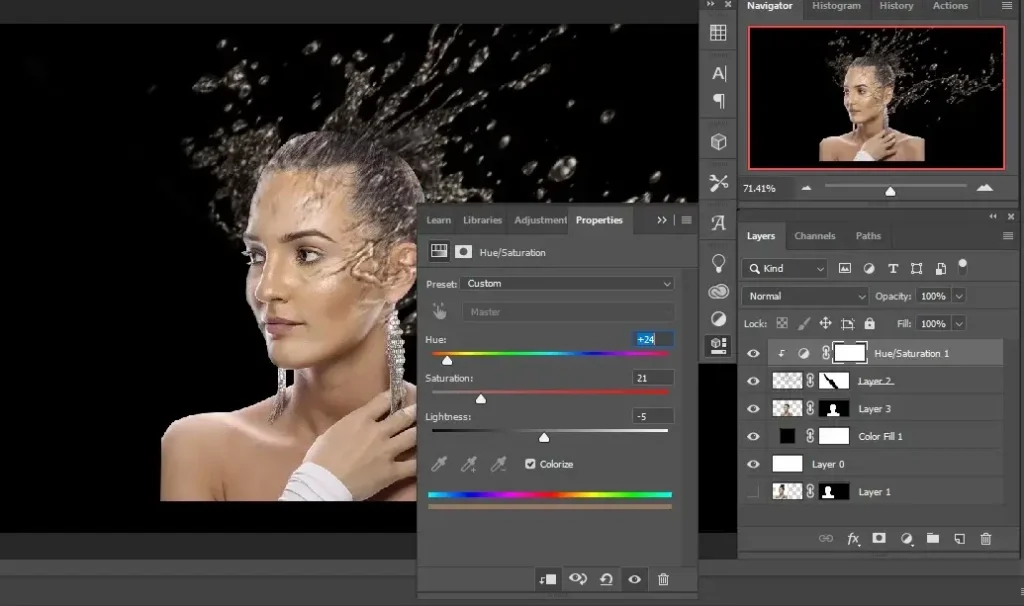Delete the adjustment layer via Properties trash button
Image resolution: width=1024 pixels, height=606 pixels.
663,580
